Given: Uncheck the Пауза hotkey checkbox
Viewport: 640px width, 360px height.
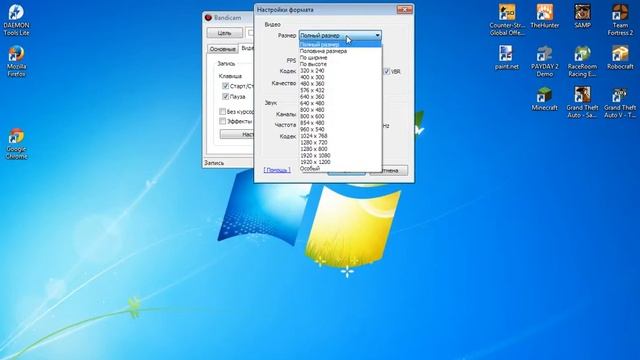Looking at the screenshot, I should pyautogui.click(x=225, y=97).
